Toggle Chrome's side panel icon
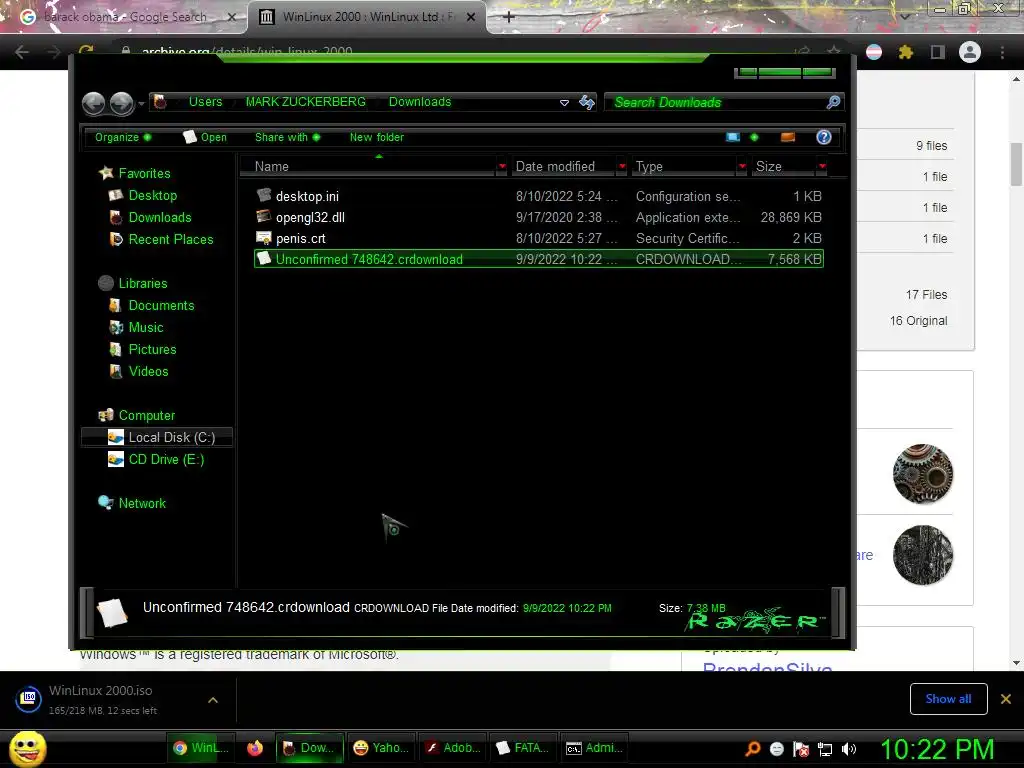 (x=937, y=52)
